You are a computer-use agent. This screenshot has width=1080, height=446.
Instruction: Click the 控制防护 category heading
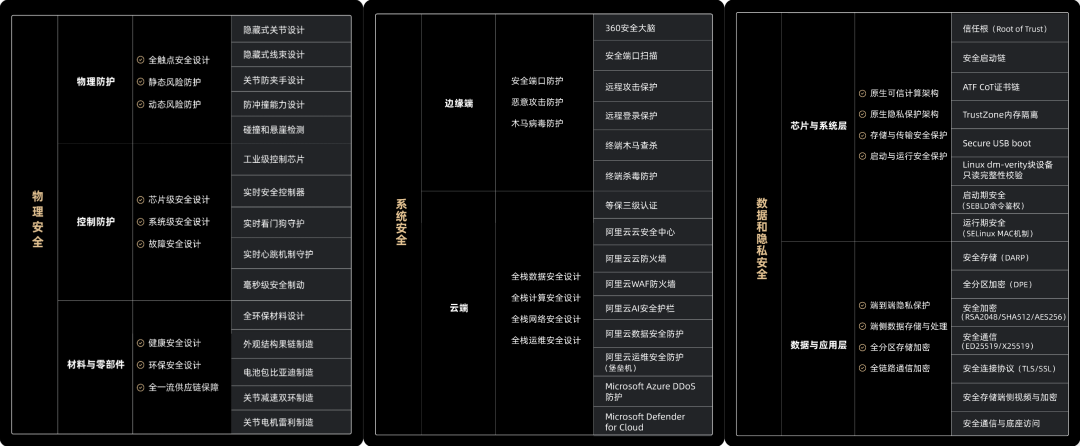click(96, 222)
